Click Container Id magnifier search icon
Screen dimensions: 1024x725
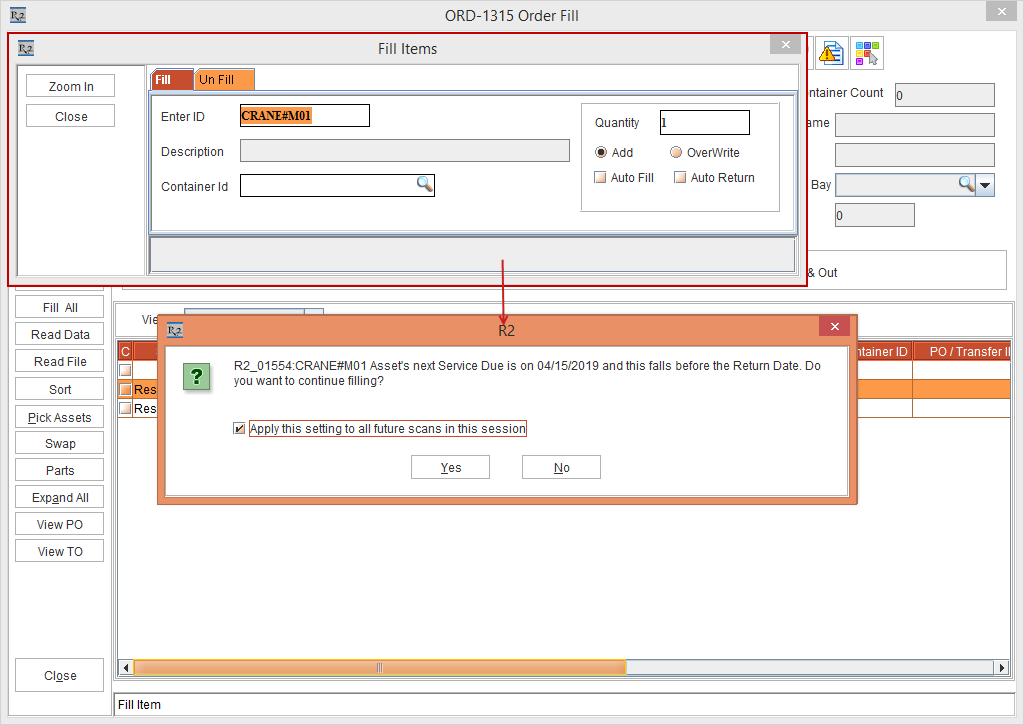click(424, 184)
